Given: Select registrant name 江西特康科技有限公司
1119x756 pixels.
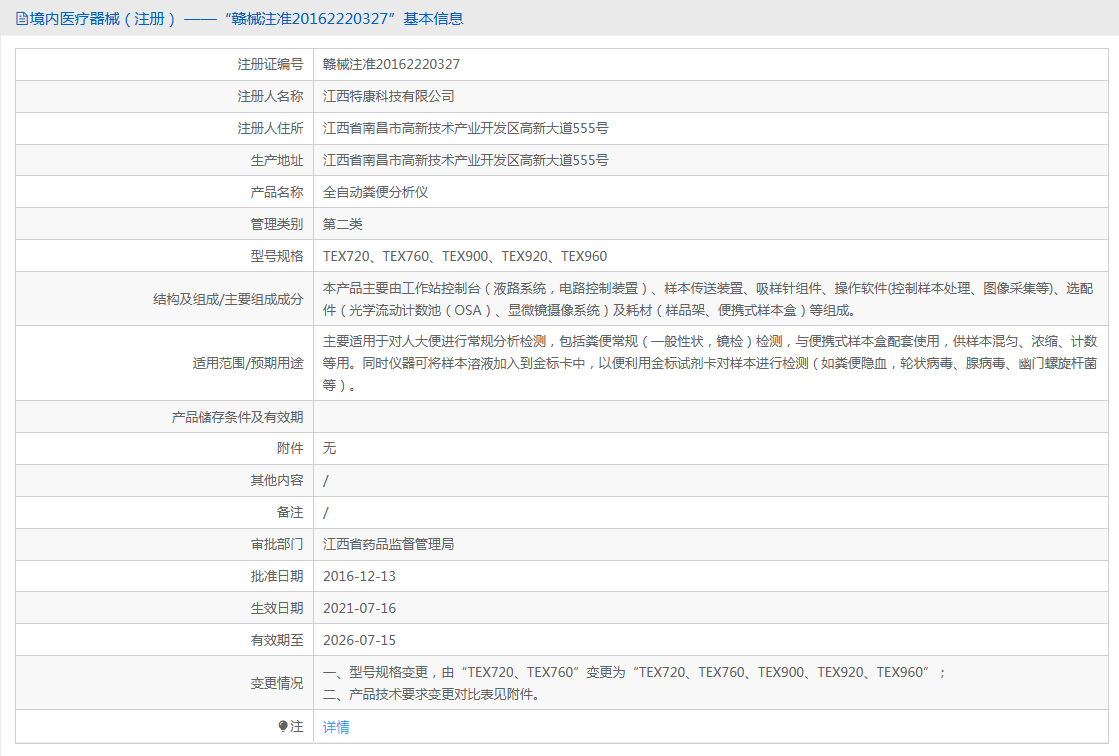Looking at the screenshot, I should pyautogui.click(x=388, y=96).
